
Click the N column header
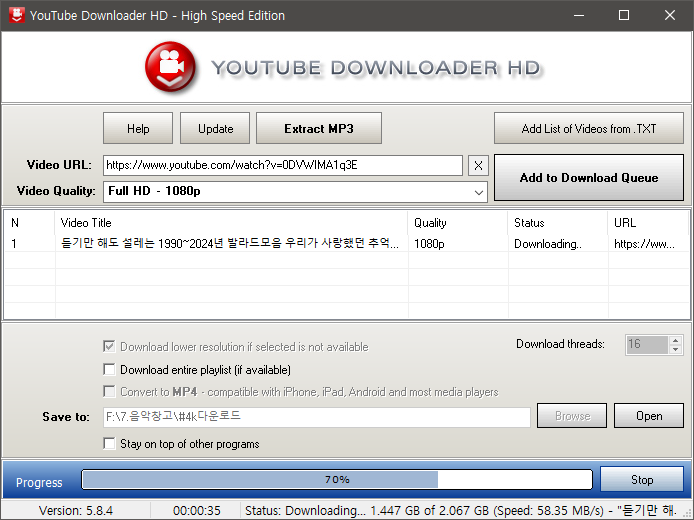pos(29,223)
